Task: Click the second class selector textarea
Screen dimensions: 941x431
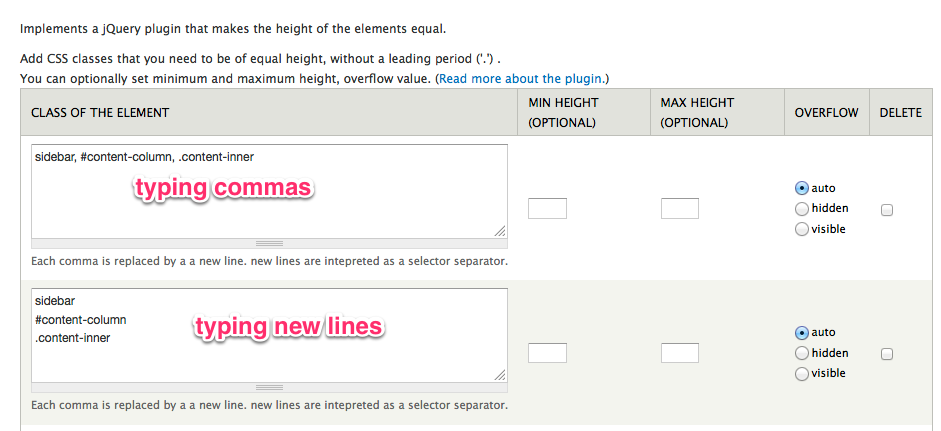Action: click(x=269, y=335)
